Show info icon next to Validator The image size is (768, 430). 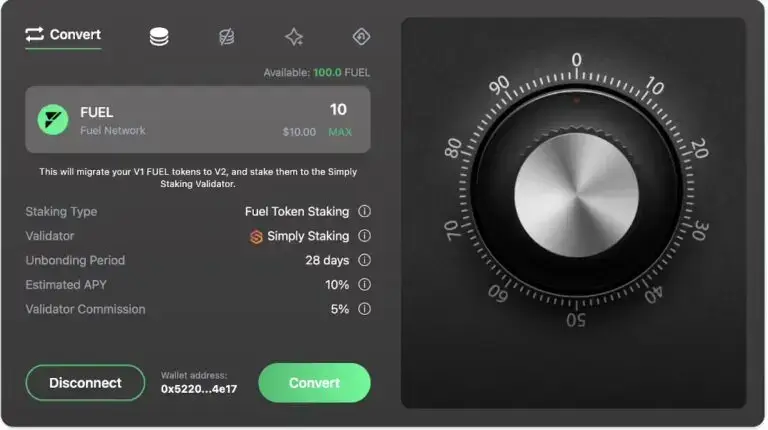364,236
